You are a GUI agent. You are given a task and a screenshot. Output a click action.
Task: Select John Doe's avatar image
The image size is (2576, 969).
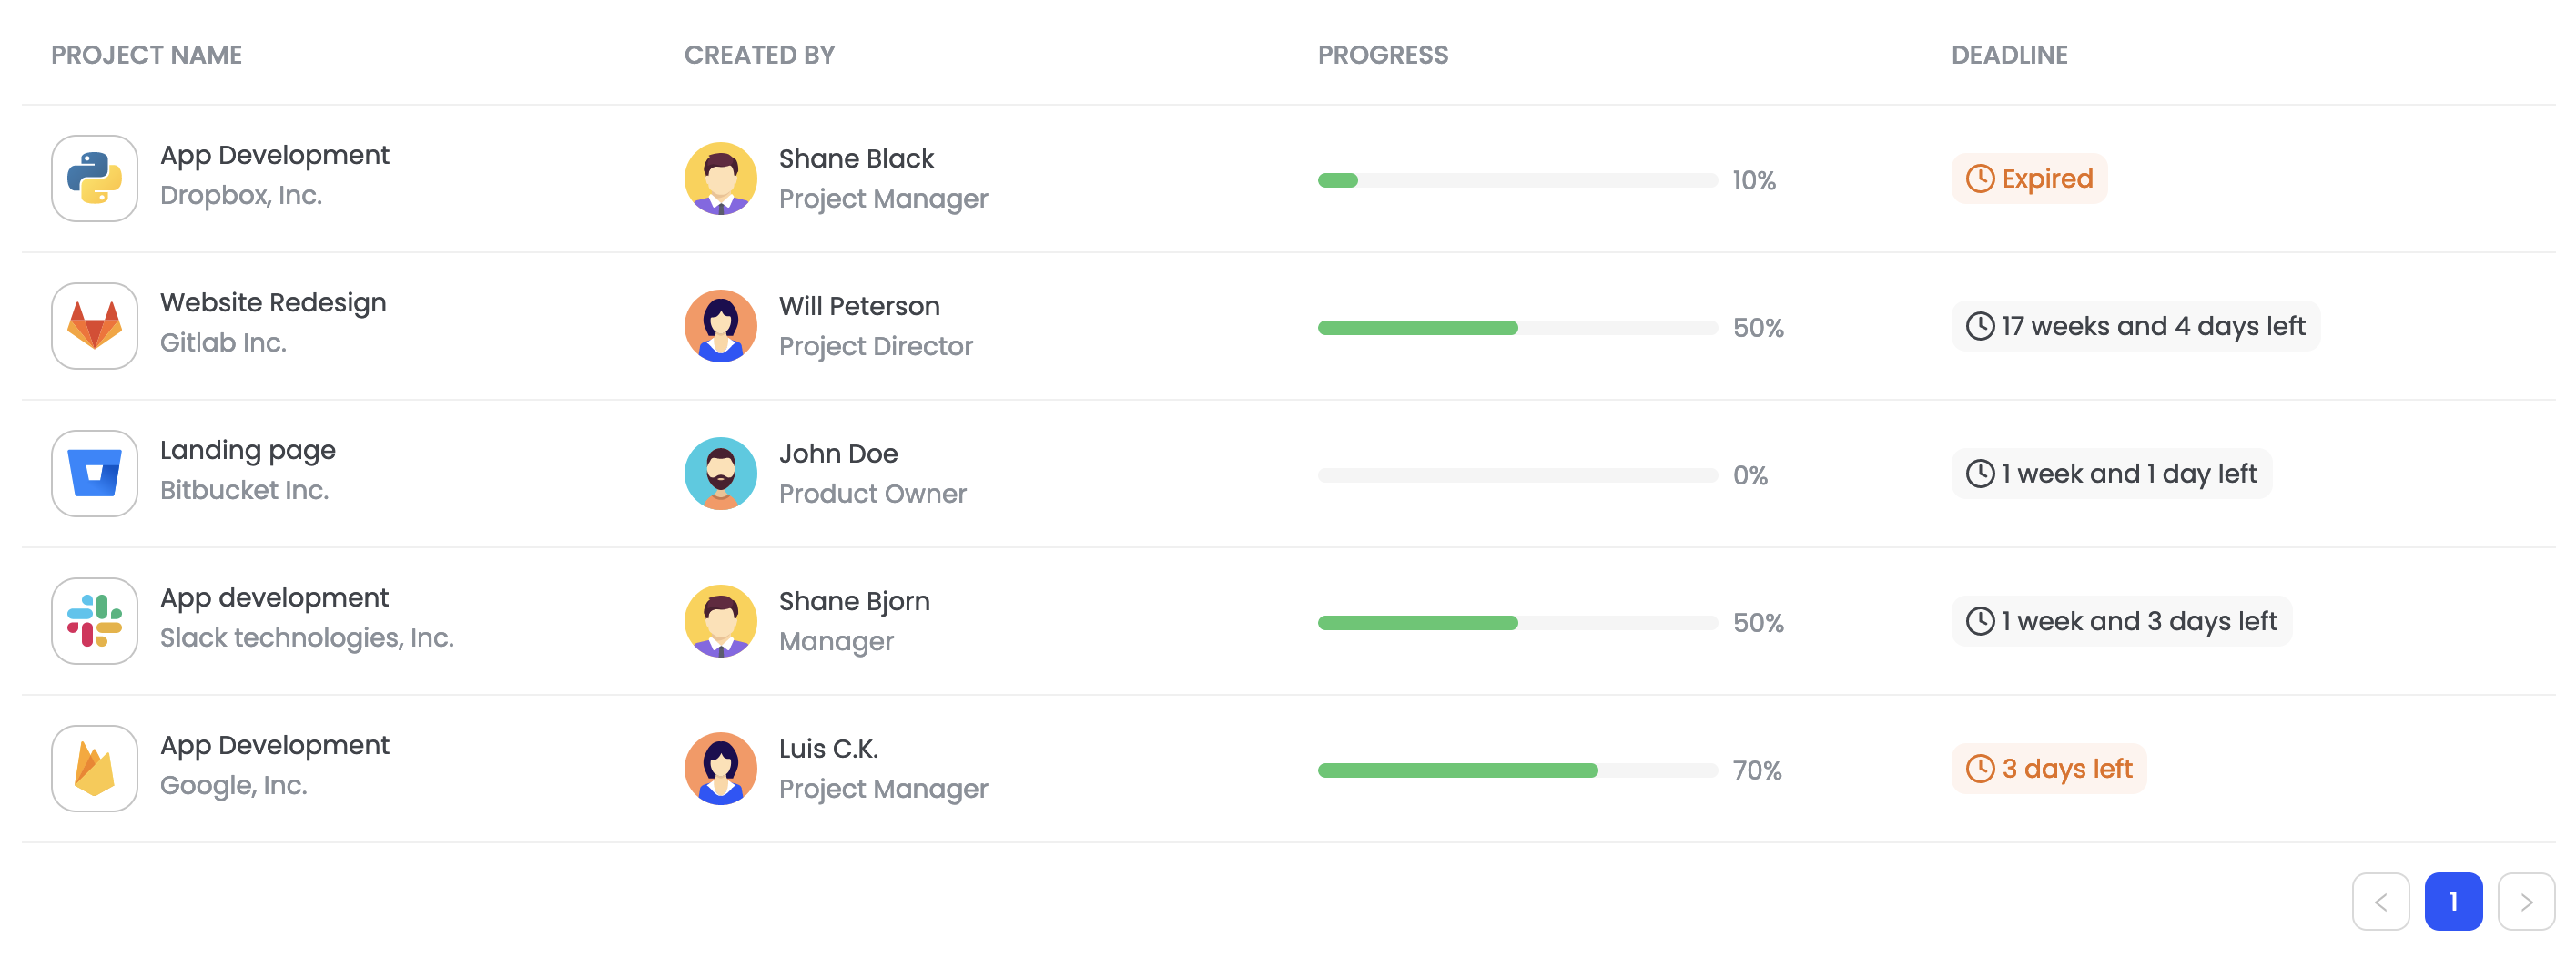(720, 472)
